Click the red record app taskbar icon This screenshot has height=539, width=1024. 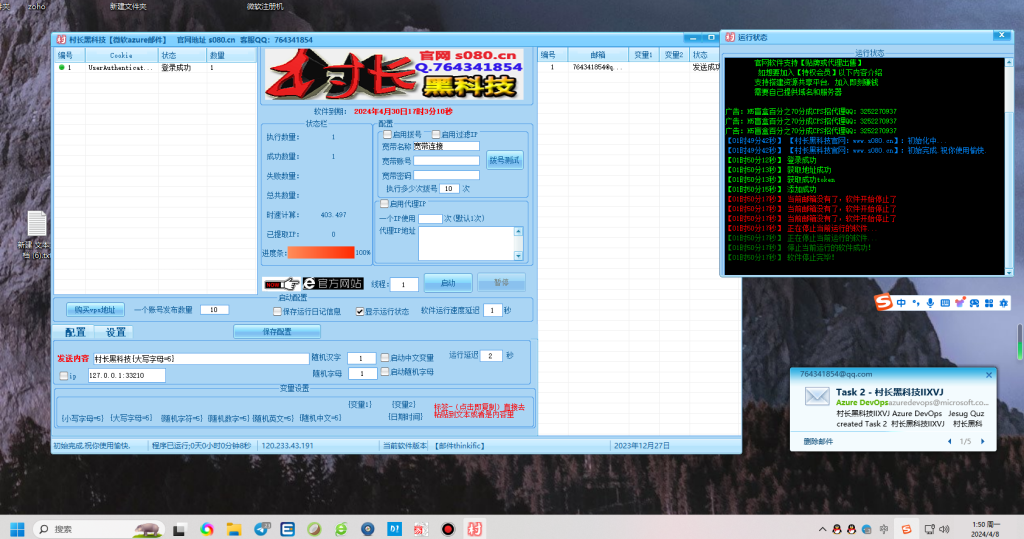point(448,529)
